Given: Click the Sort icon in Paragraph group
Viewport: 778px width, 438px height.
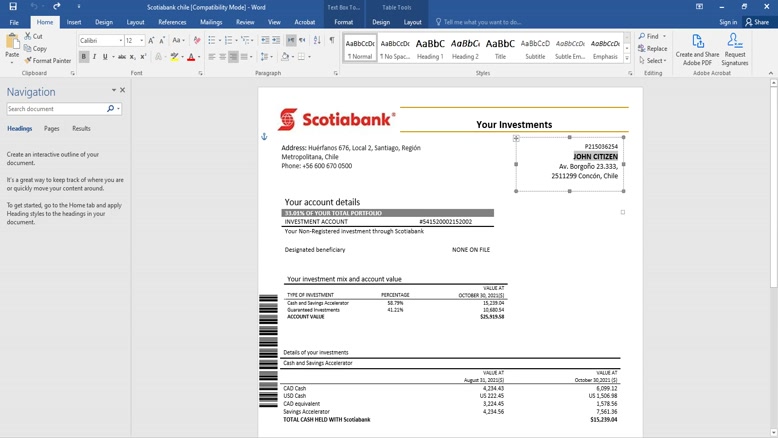Looking at the screenshot, I should pos(316,41).
